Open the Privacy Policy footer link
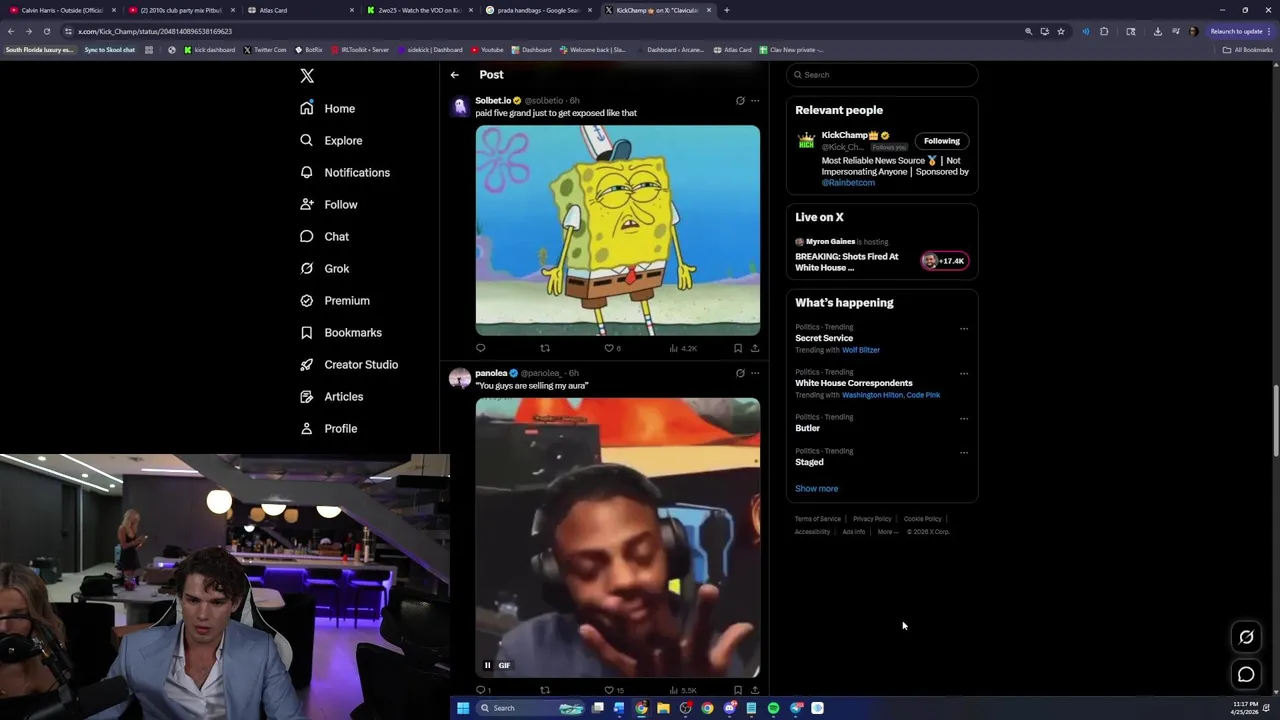 click(x=872, y=519)
